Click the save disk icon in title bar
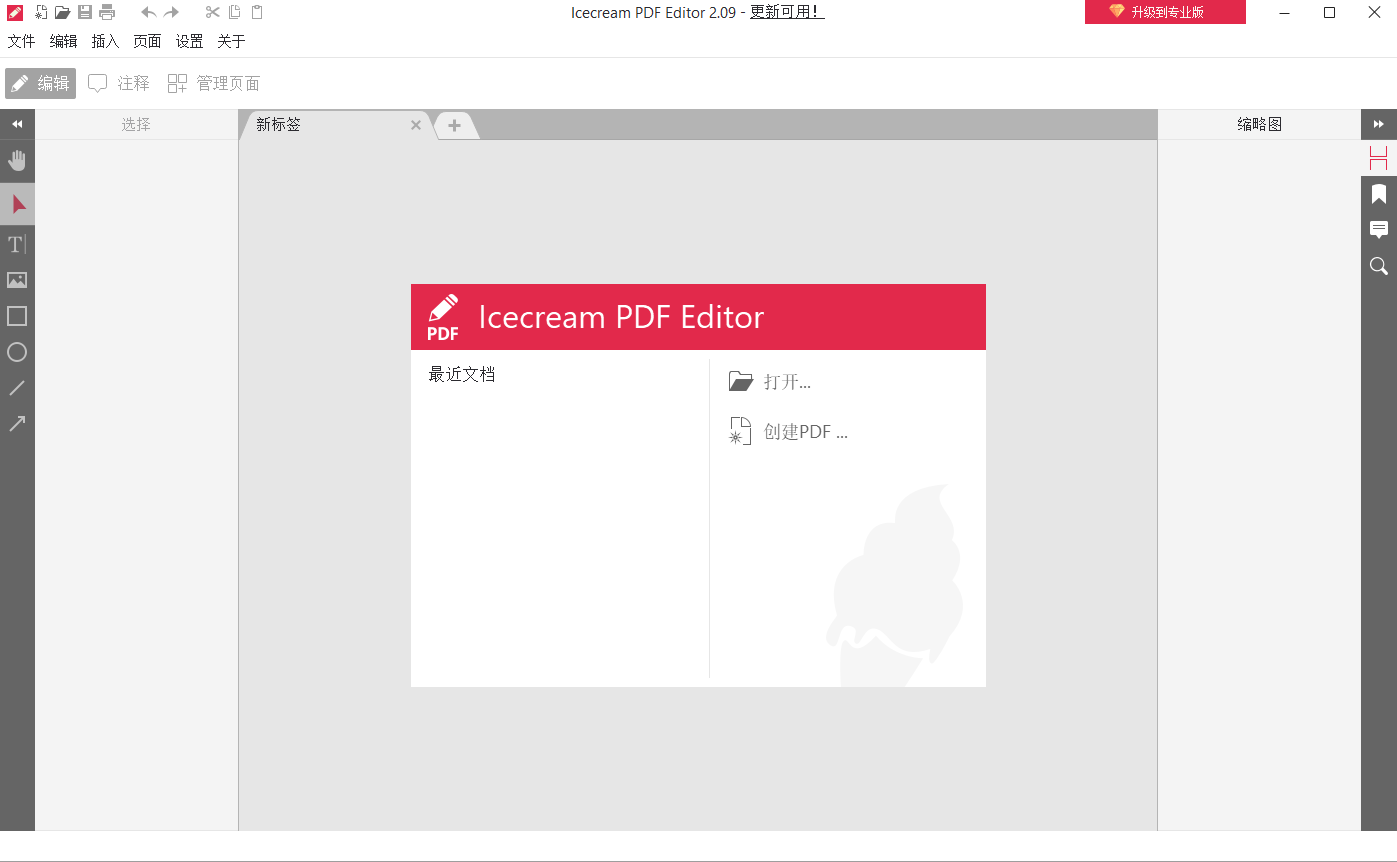 coord(85,12)
